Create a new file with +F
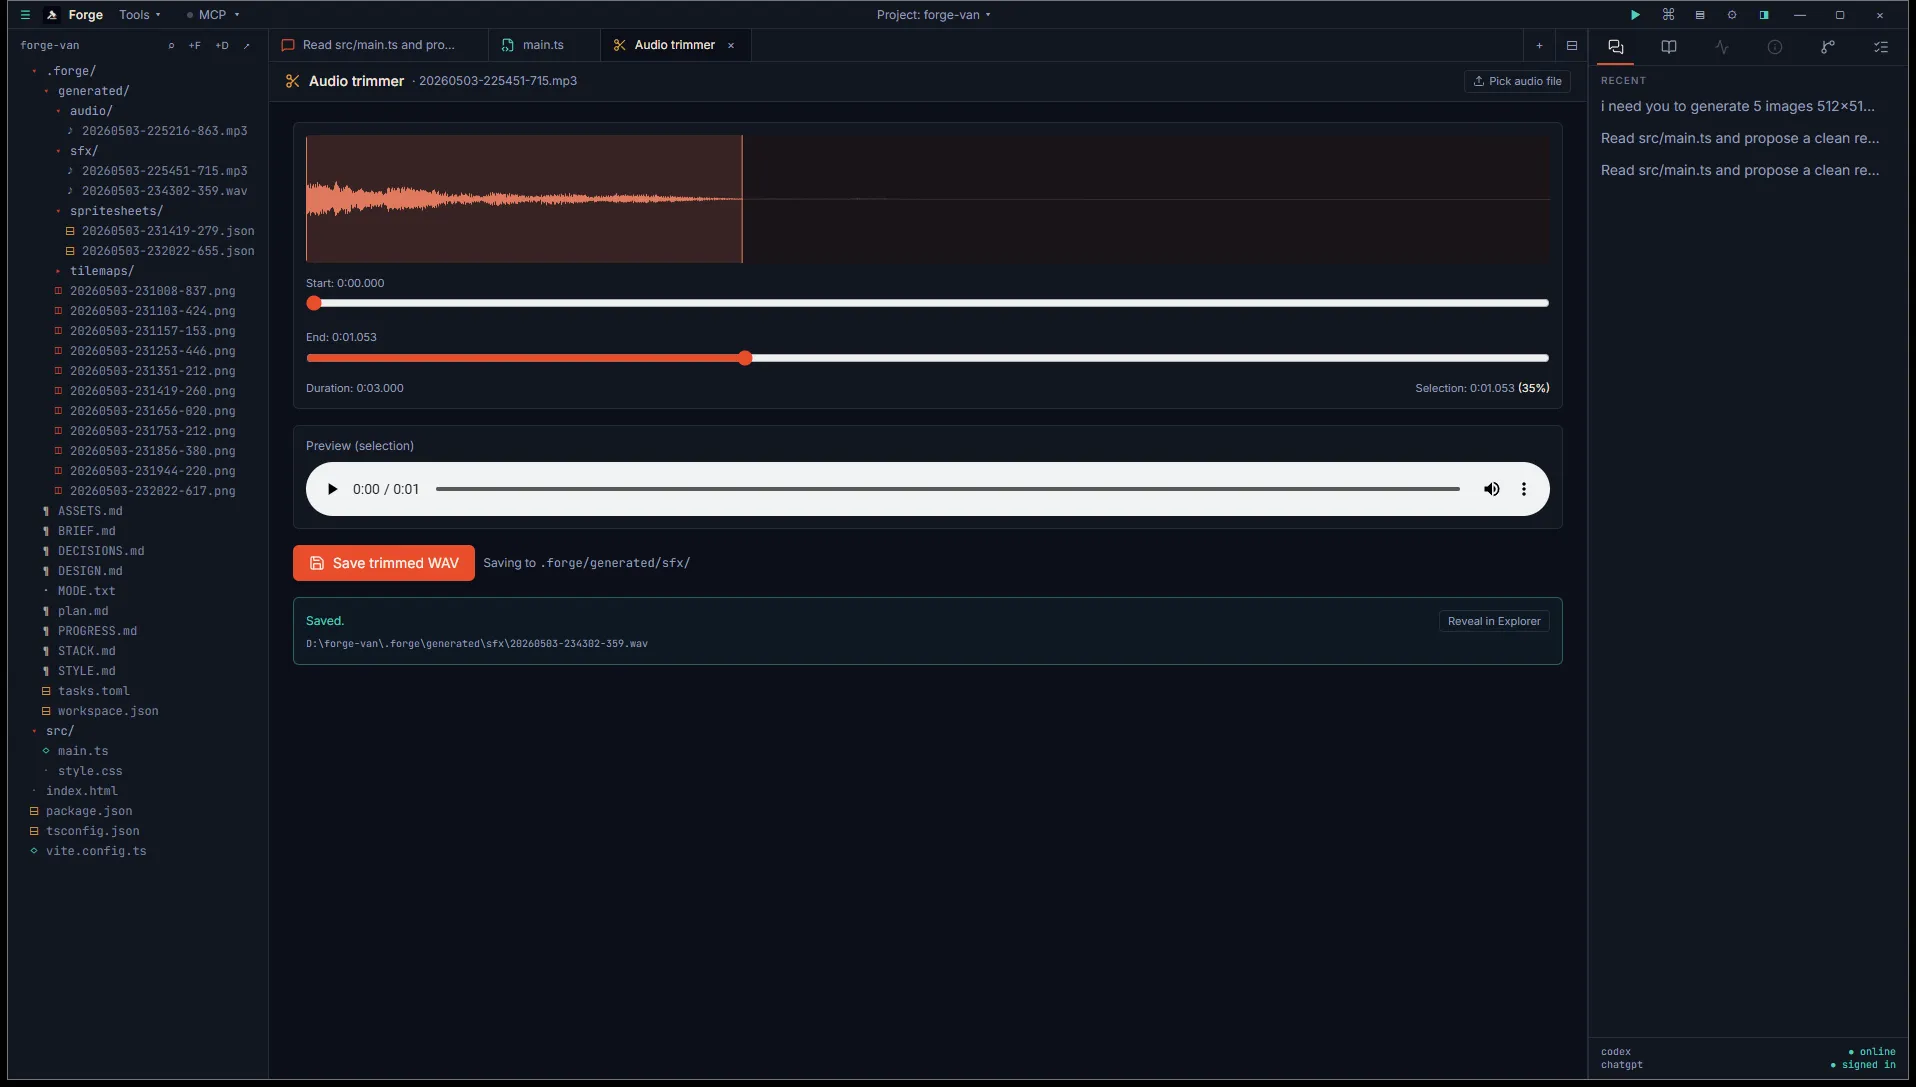This screenshot has height=1087, width=1916. pos(195,46)
